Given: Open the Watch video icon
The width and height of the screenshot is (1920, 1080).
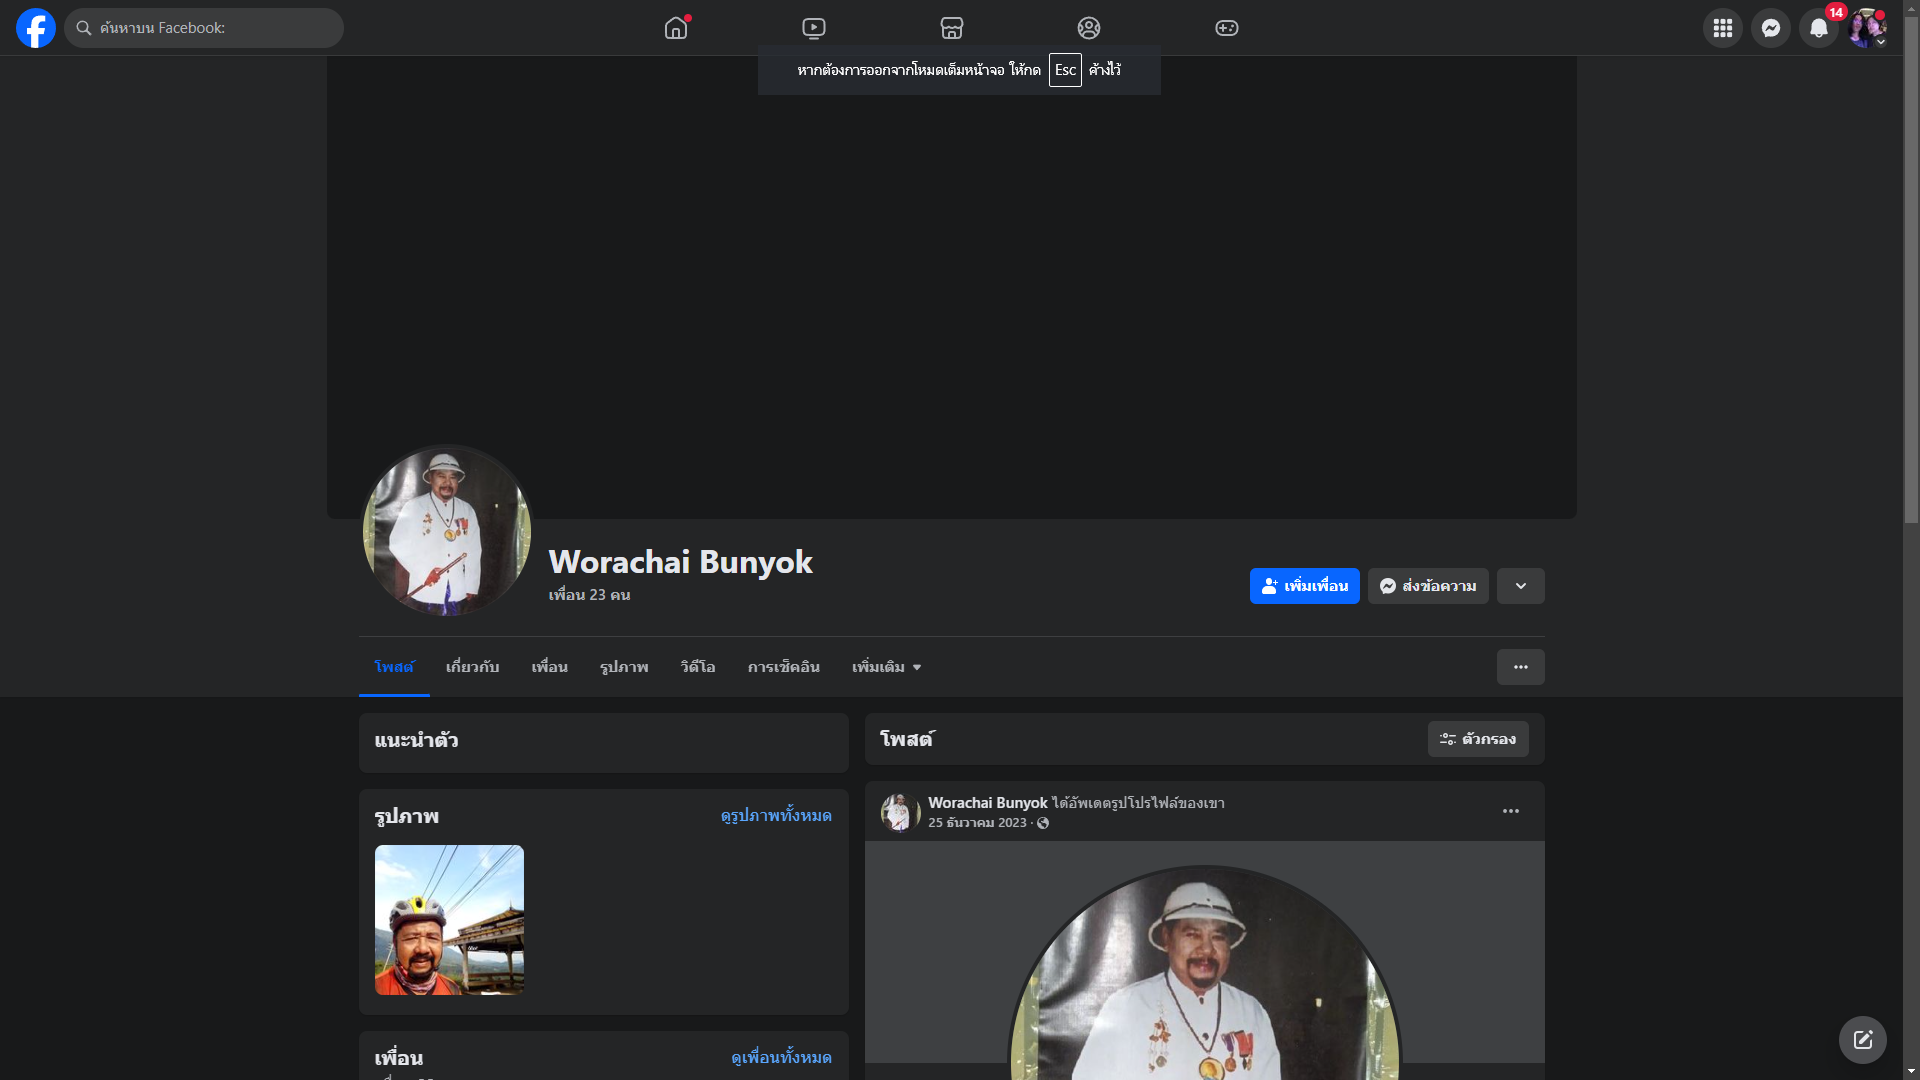Looking at the screenshot, I should click(x=814, y=28).
